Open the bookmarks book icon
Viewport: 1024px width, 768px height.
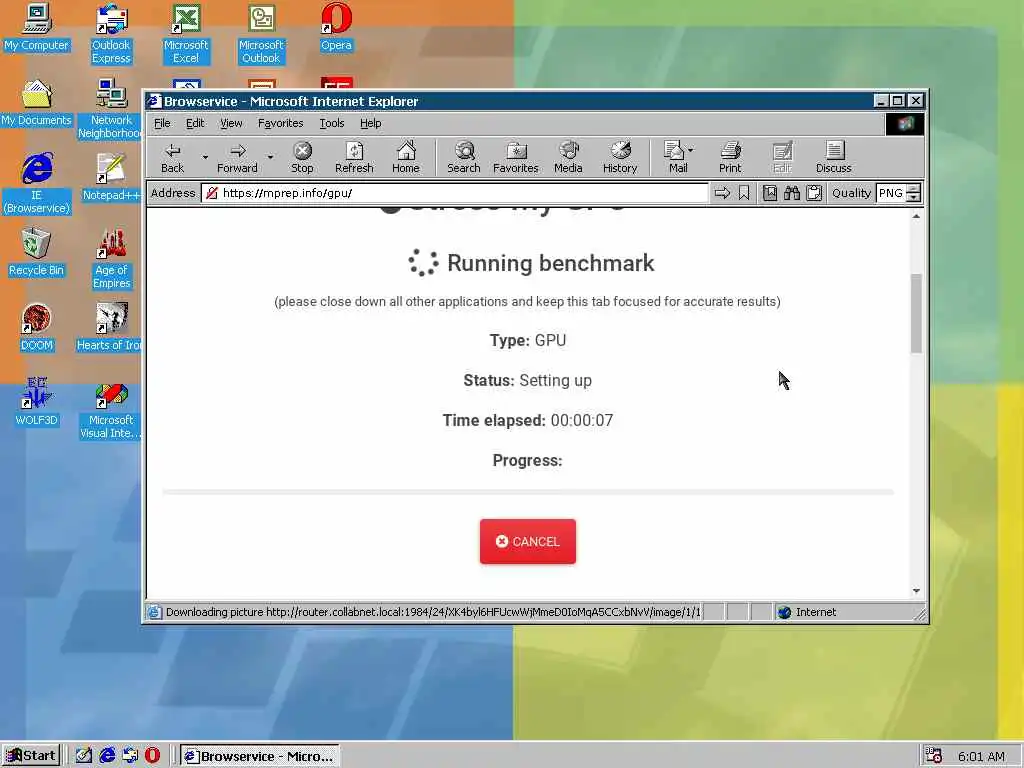pos(770,193)
